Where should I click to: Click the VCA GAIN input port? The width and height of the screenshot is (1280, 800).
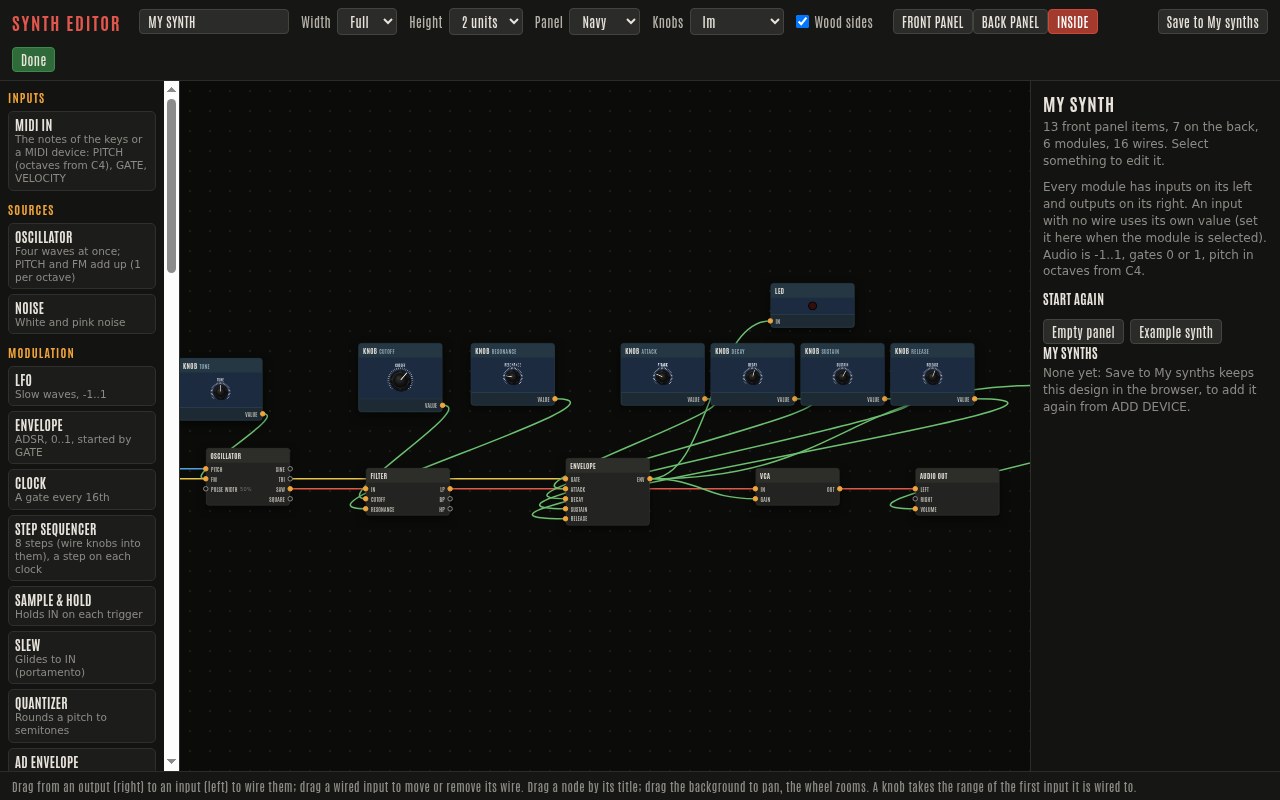point(756,499)
